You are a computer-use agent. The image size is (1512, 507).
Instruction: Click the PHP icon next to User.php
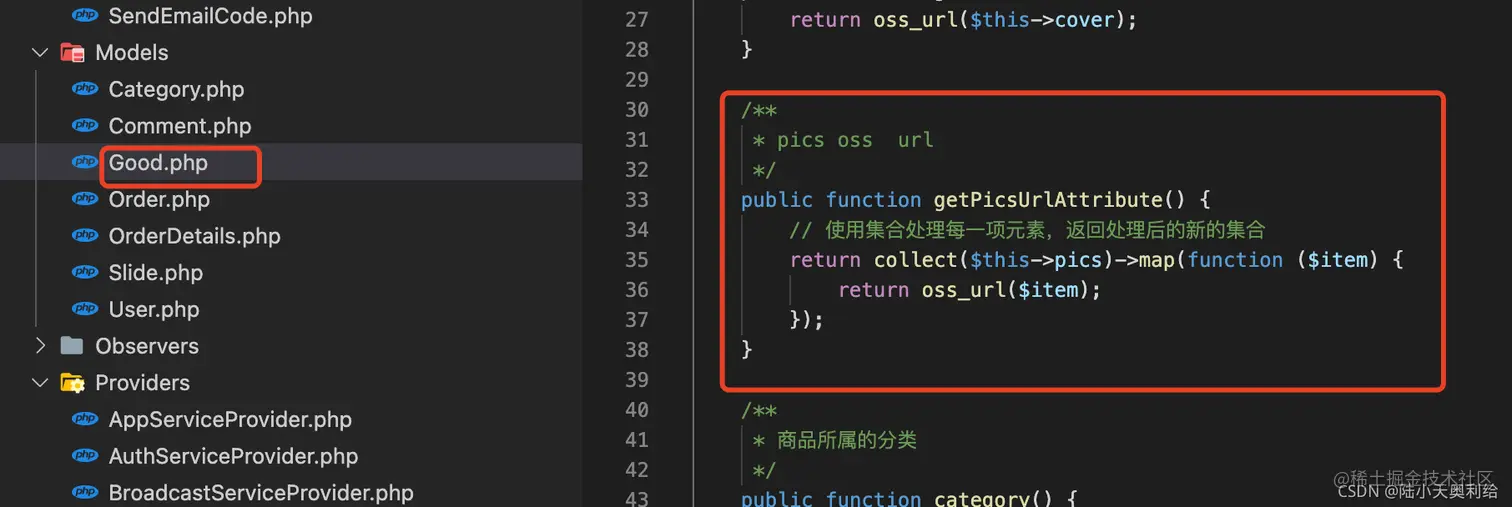(85, 309)
